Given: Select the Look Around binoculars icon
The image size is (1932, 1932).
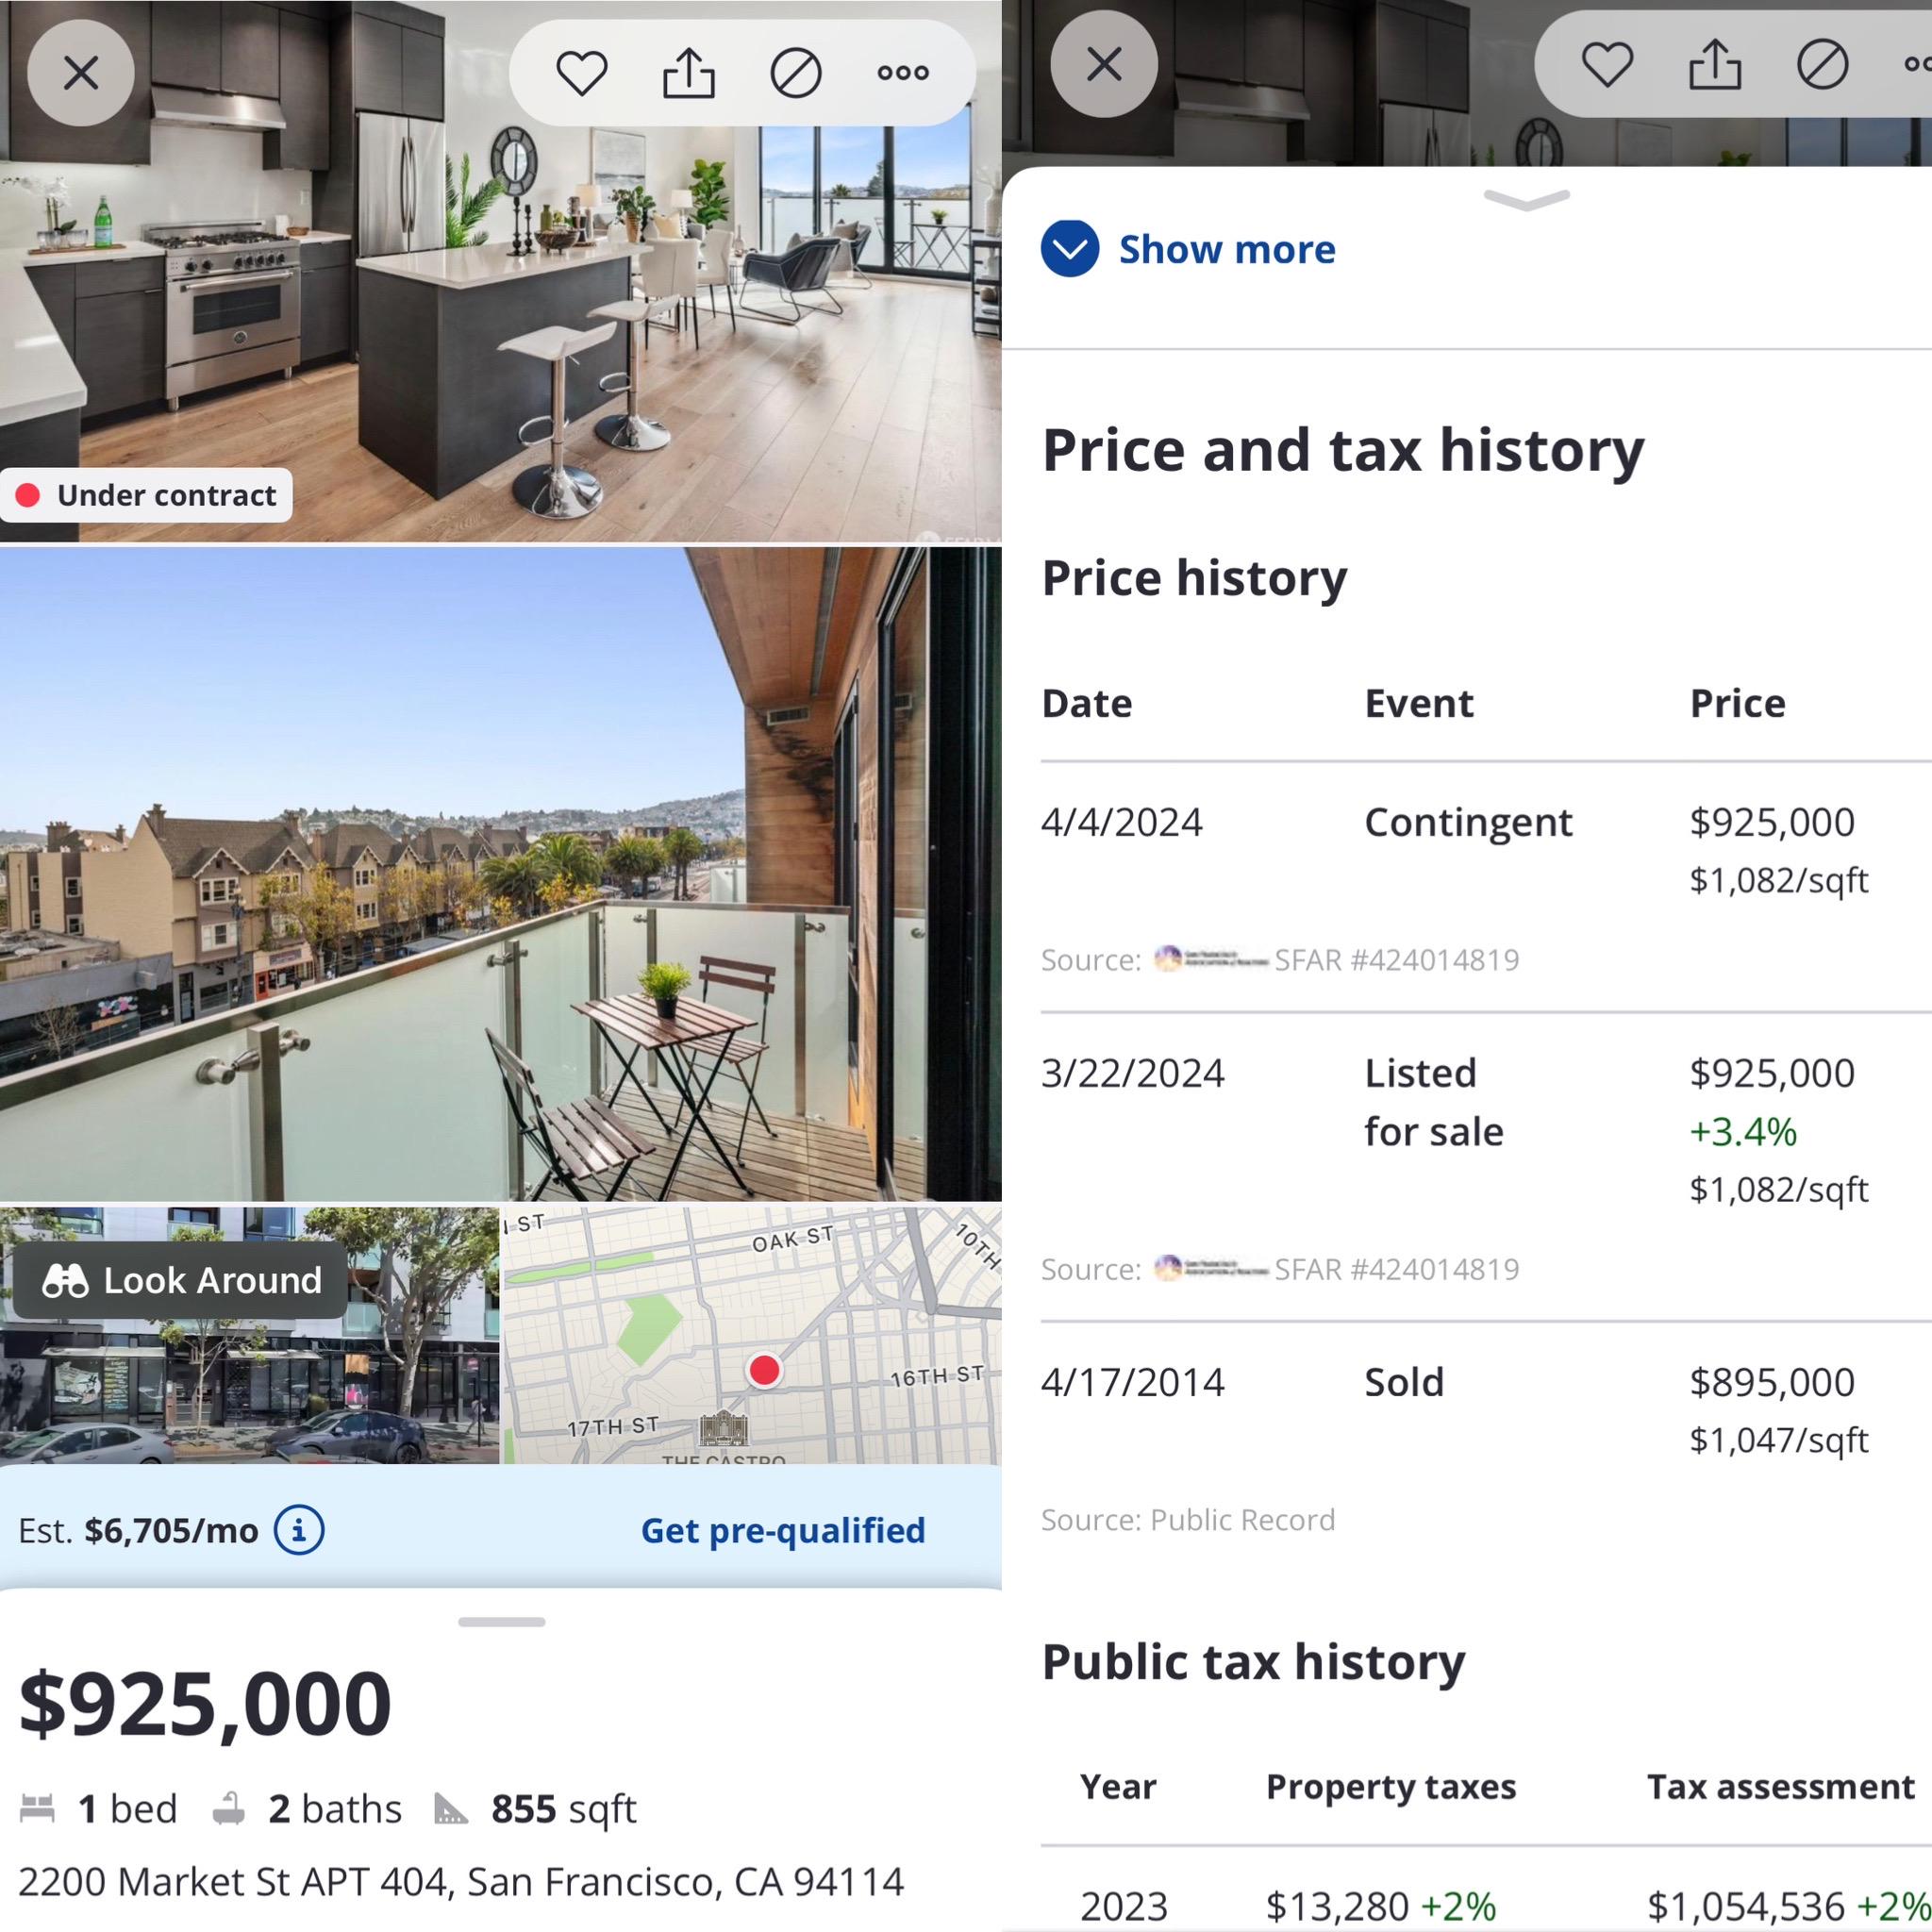Looking at the screenshot, I should click(x=65, y=1281).
